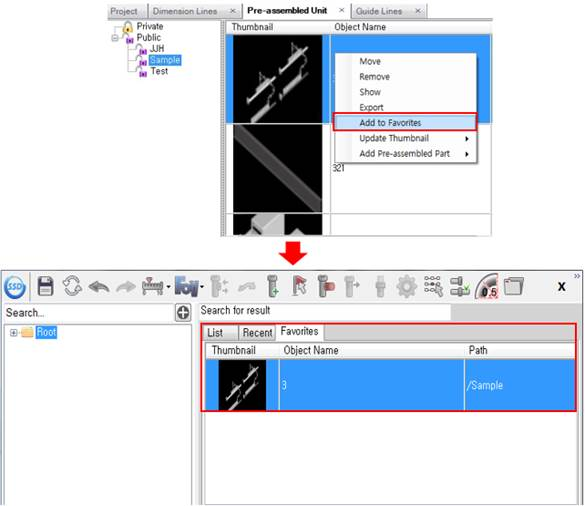The image size is (585, 506).
Task: Click the Search for result field
Action: click(325, 311)
